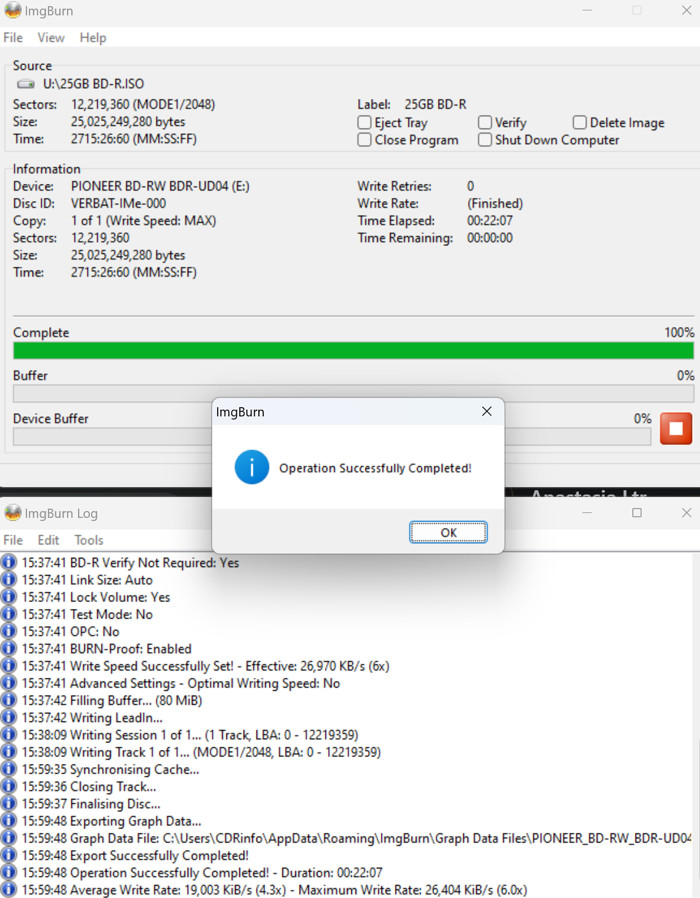The height and width of the screenshot is (898, 700).
Task: Click info icon beside Average Write Rate line
Action: coord(9,889)
